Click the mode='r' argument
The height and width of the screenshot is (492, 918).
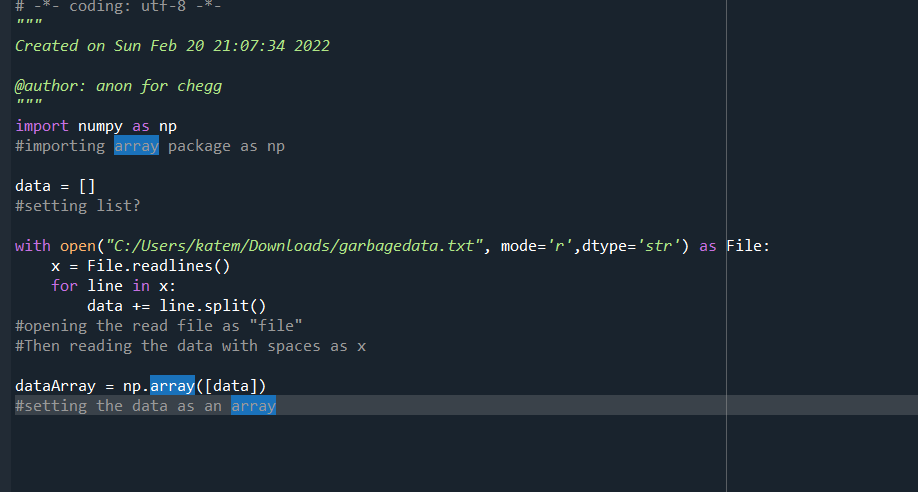pyautogui.click(x=536, y=246)
